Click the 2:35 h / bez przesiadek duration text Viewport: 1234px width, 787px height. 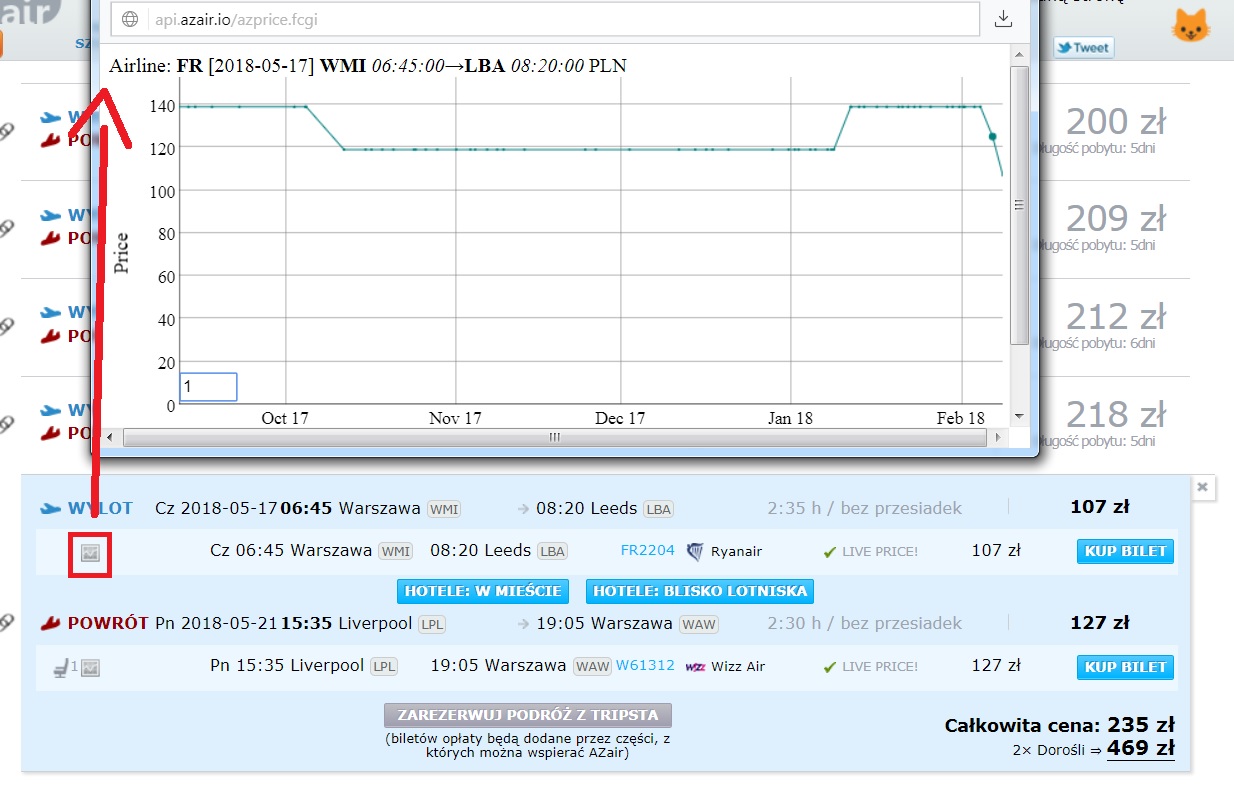tap(865, 508)
